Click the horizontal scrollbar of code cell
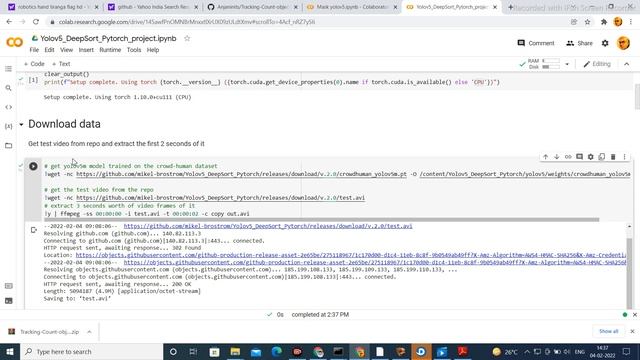 click(x=322, y=220)
